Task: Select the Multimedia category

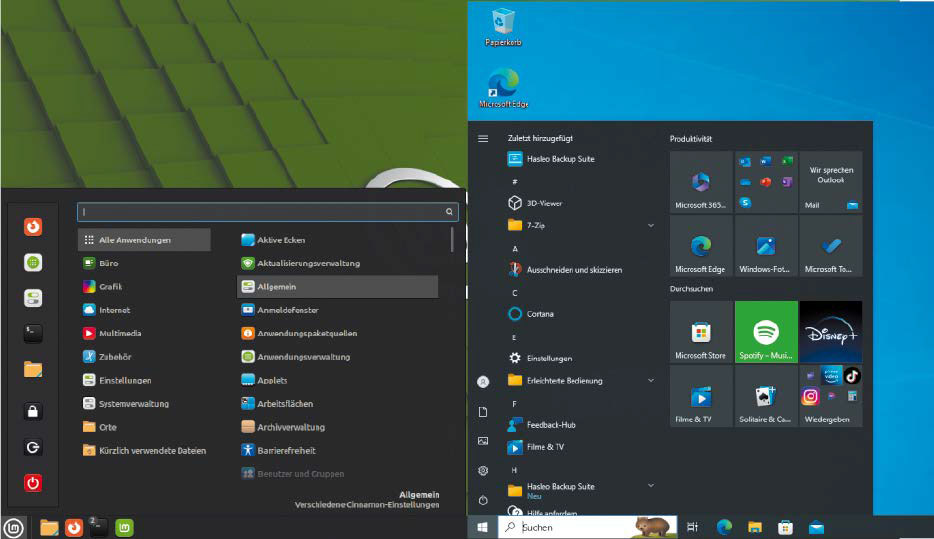Action: click(x=144, y=333)
